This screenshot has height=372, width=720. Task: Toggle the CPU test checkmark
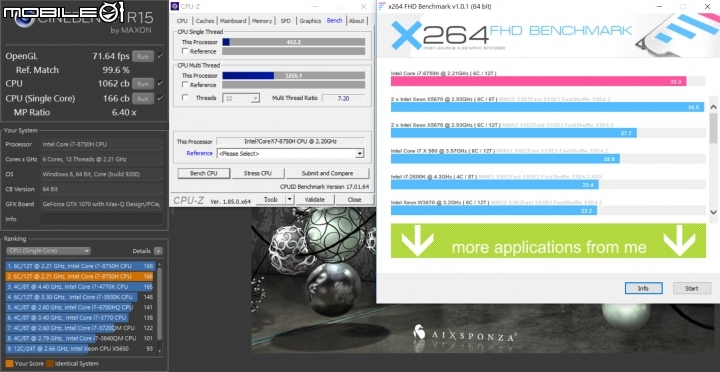(160, 84)
